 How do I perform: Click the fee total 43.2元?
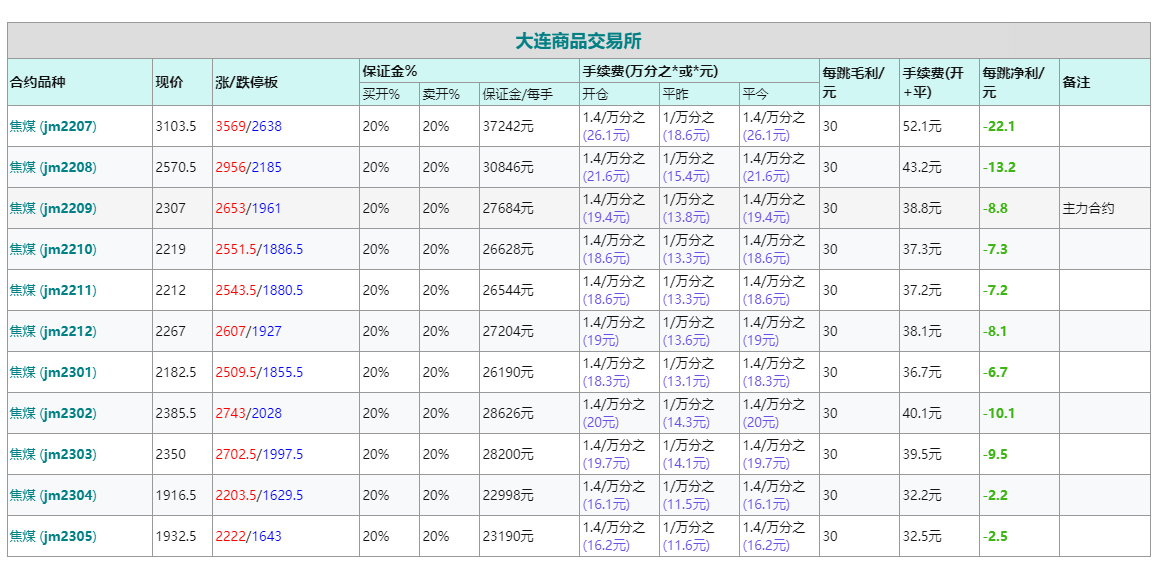point(922,168)
